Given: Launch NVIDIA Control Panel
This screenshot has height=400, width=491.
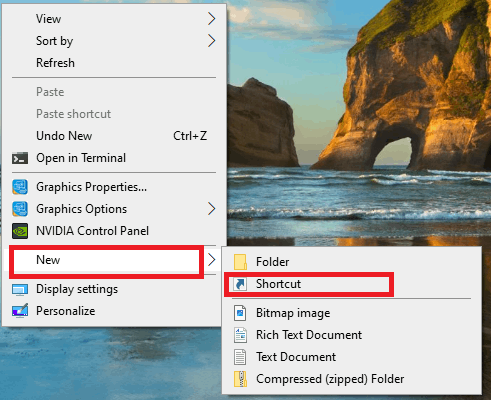Looking at the screenshot, I should 114,231.
